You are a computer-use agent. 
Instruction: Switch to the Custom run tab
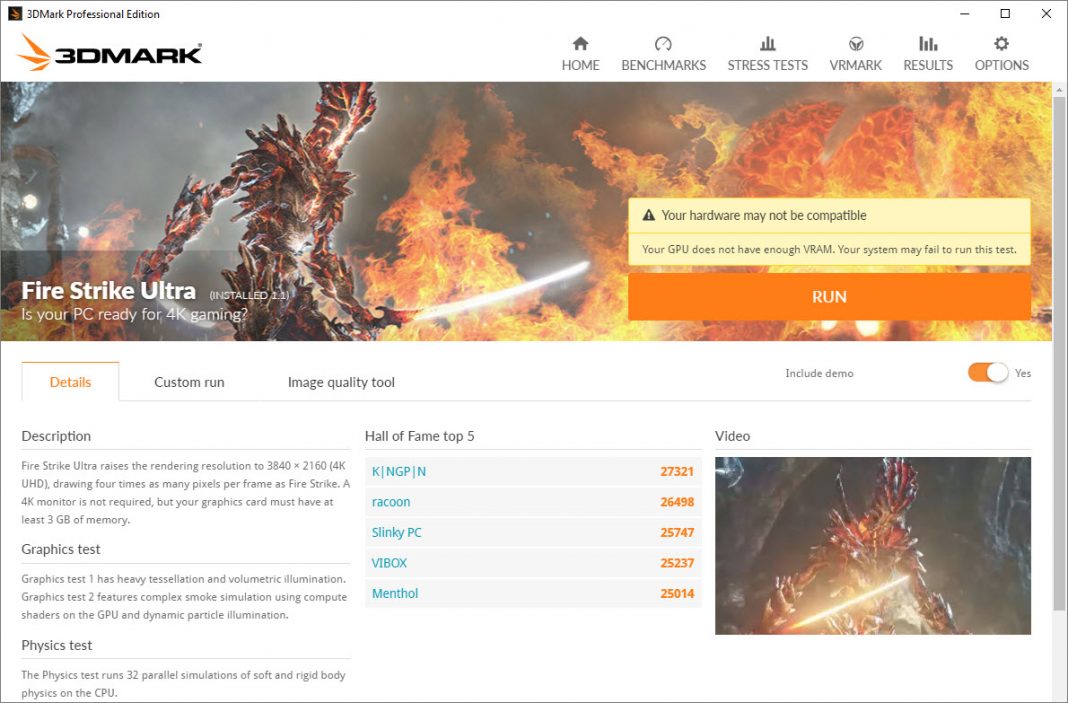tap(189, 382)
